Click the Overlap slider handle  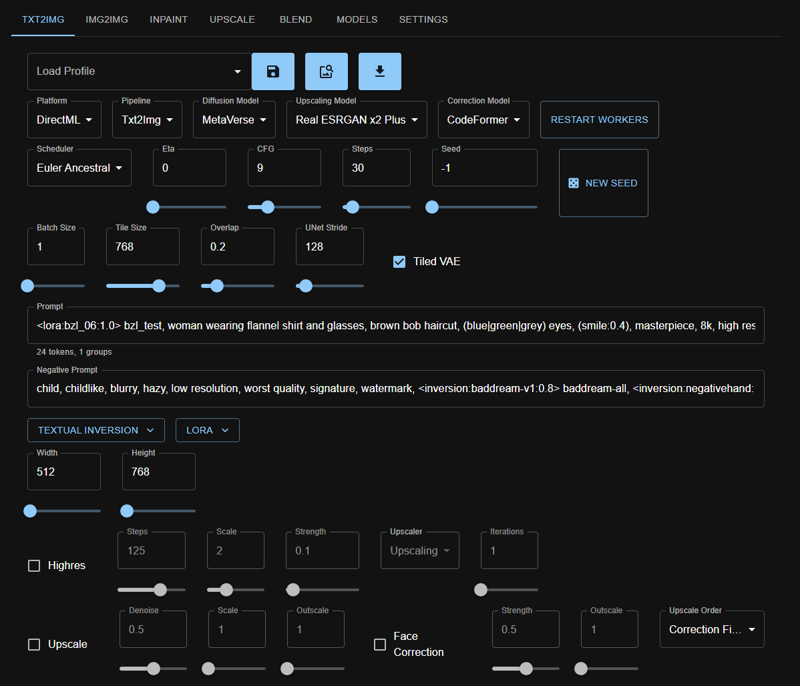coord(217,286)
